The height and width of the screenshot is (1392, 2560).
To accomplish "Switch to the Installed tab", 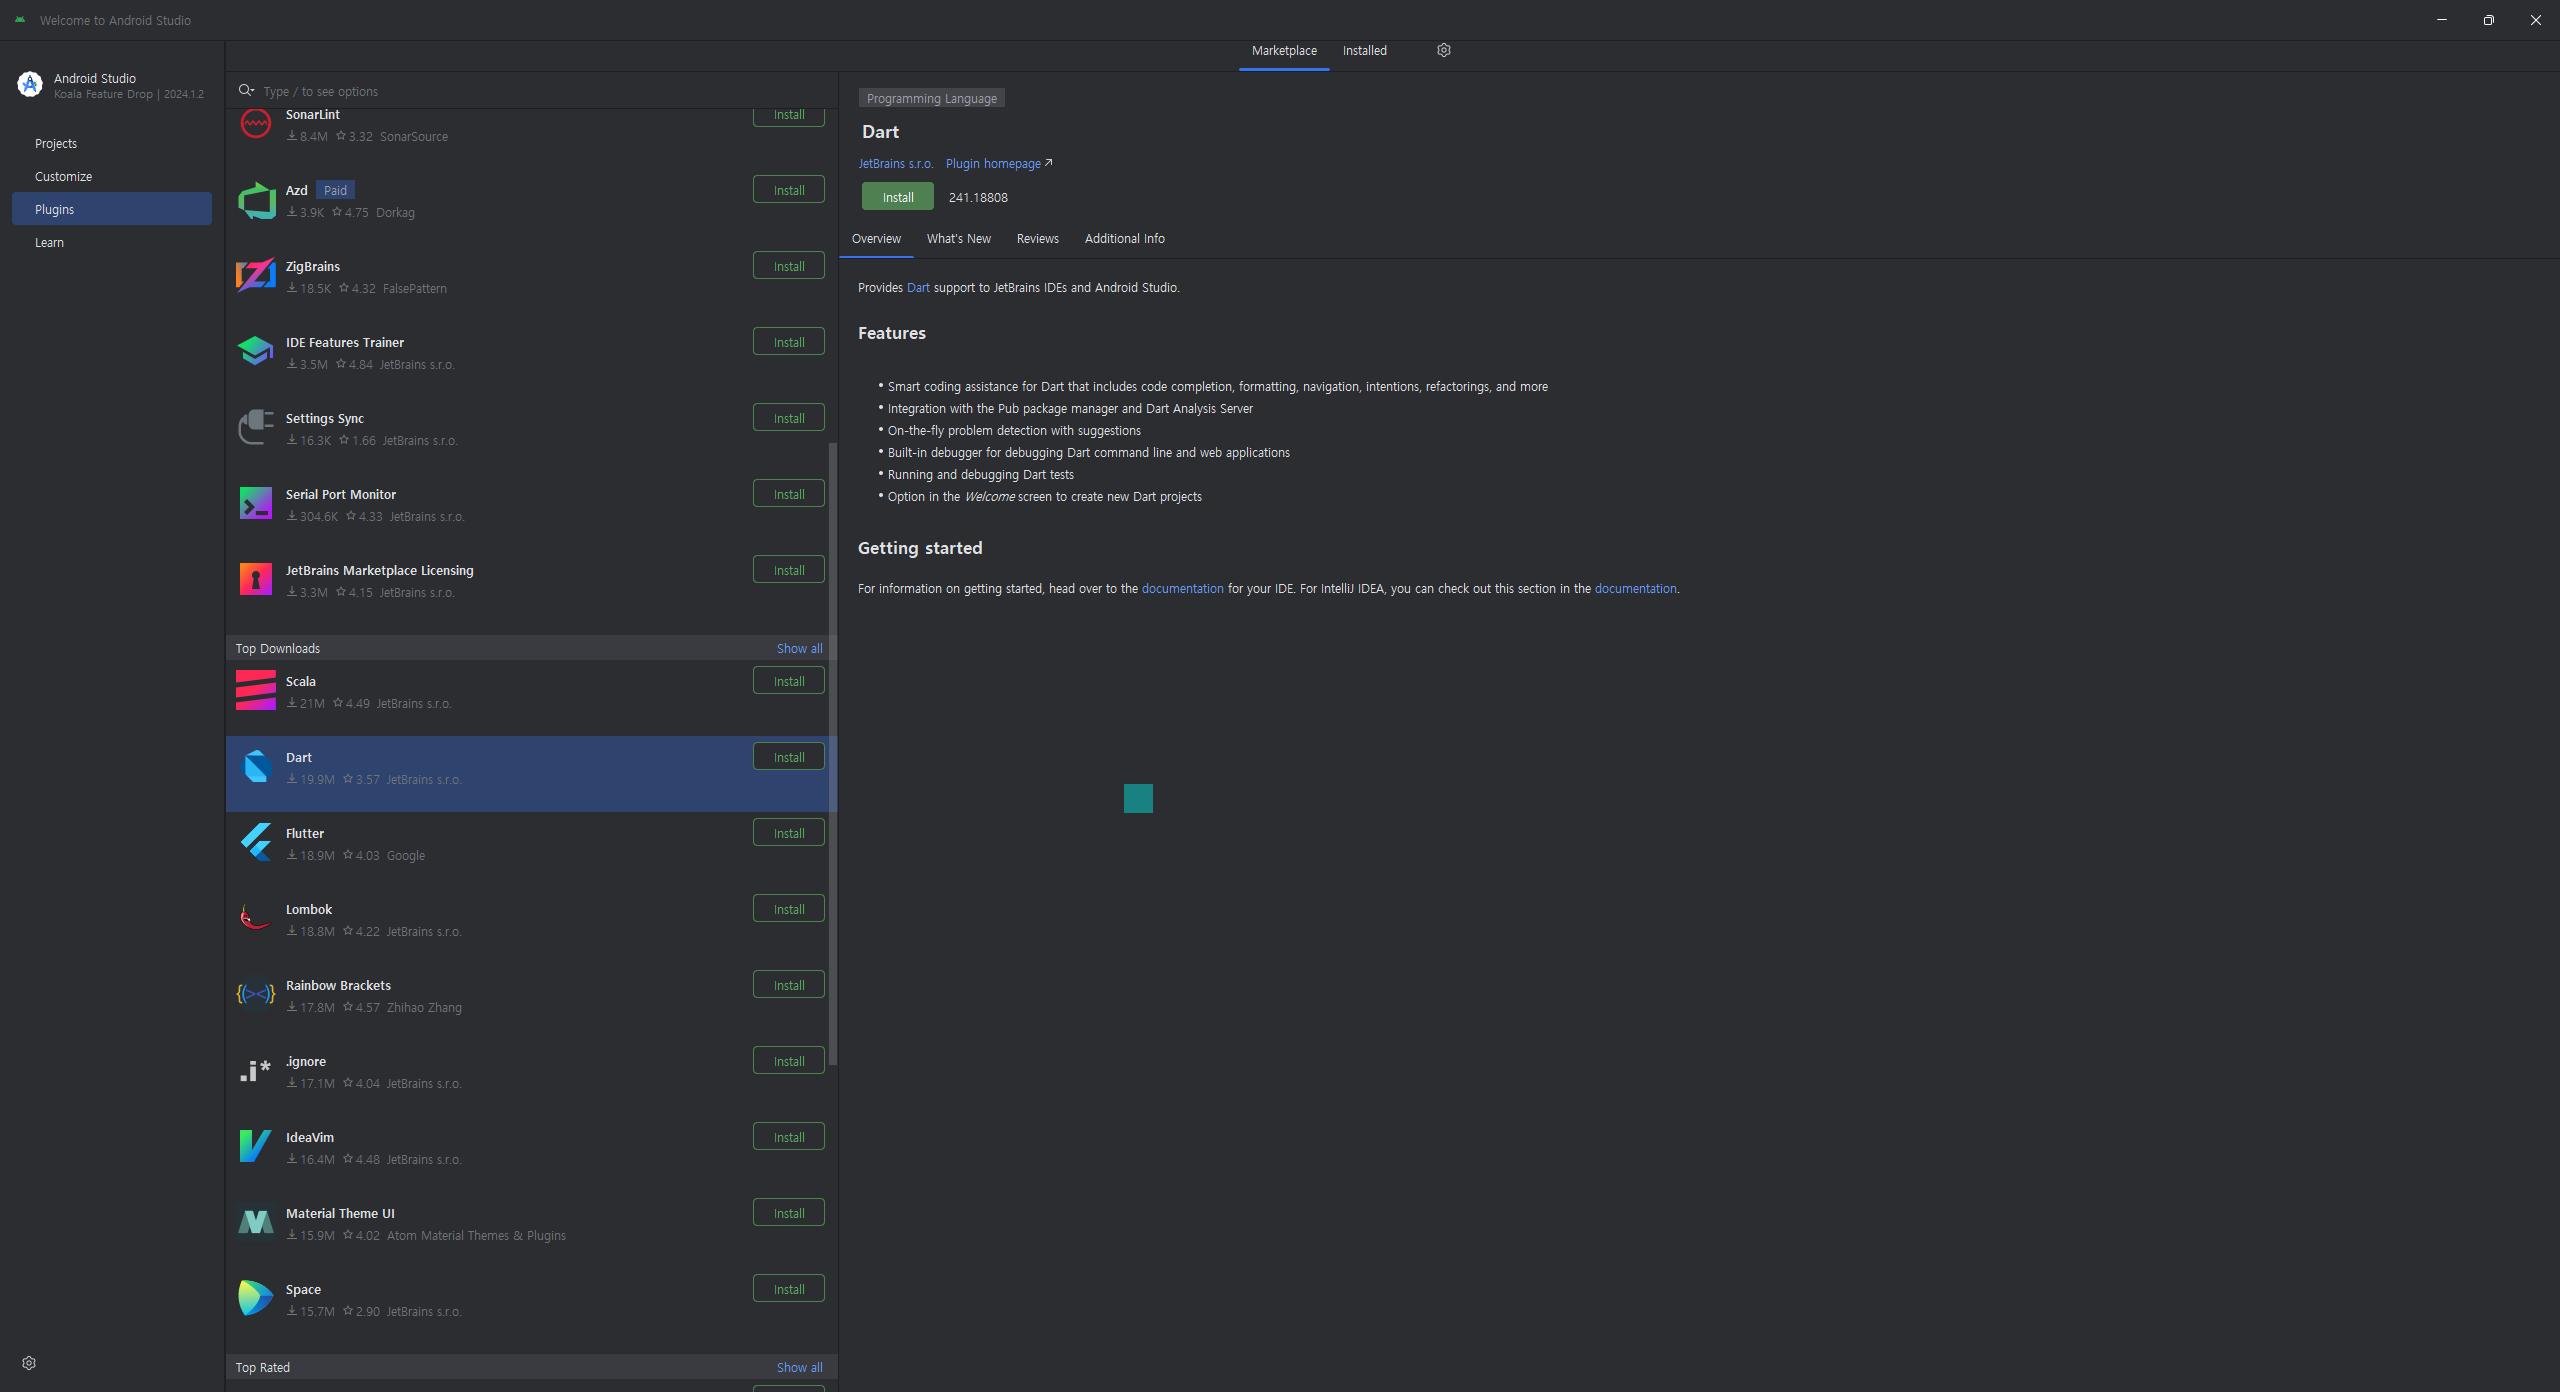I will tap(1364, 51).
